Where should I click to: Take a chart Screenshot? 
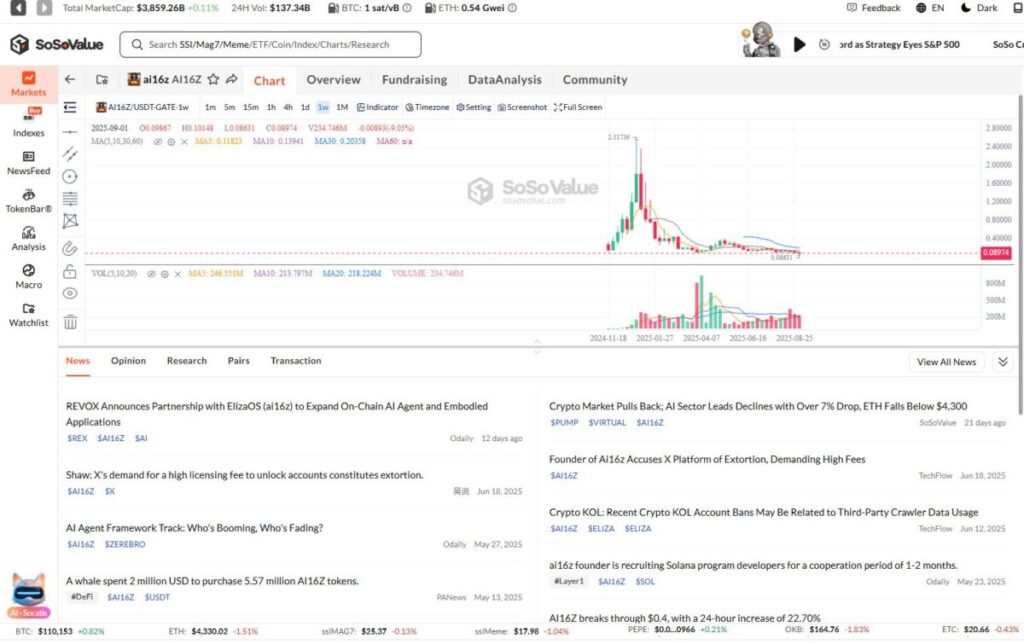[x=522, y=107]
